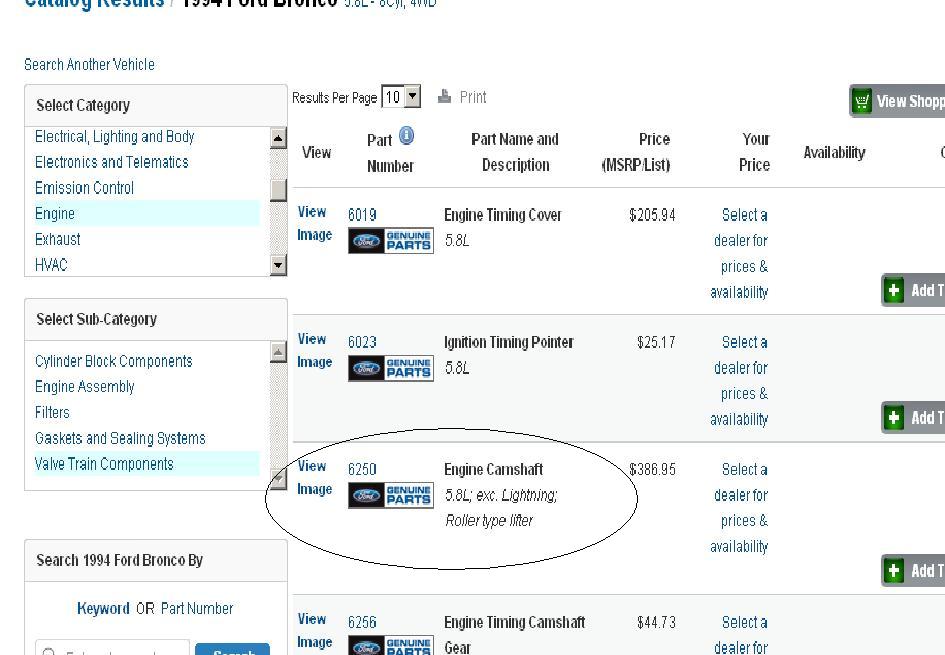The height and width of the screenshot is (655, 945).
Task: Click part number 6019
Action: 362,215
